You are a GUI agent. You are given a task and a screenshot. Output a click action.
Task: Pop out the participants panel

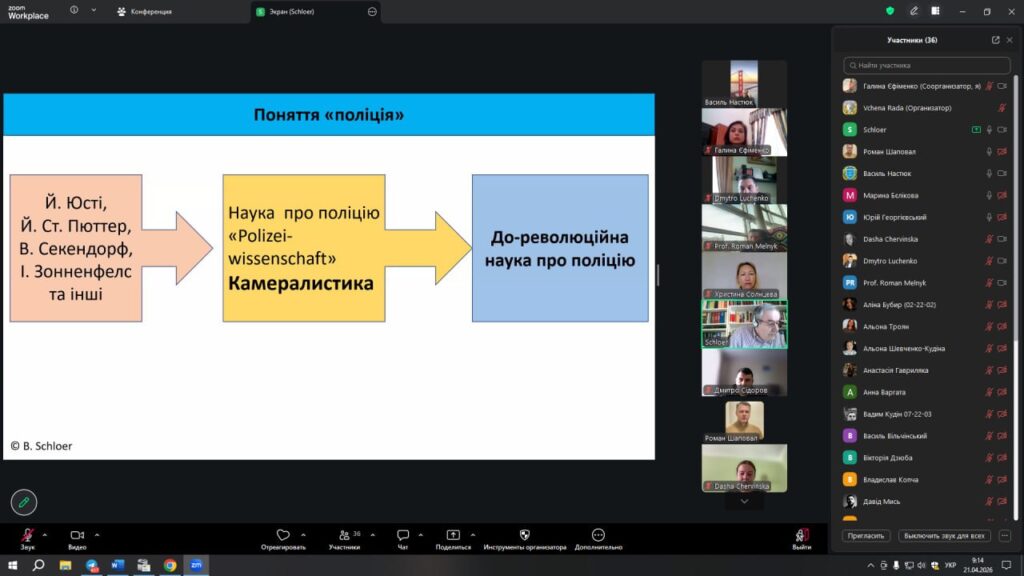(995, 40)
